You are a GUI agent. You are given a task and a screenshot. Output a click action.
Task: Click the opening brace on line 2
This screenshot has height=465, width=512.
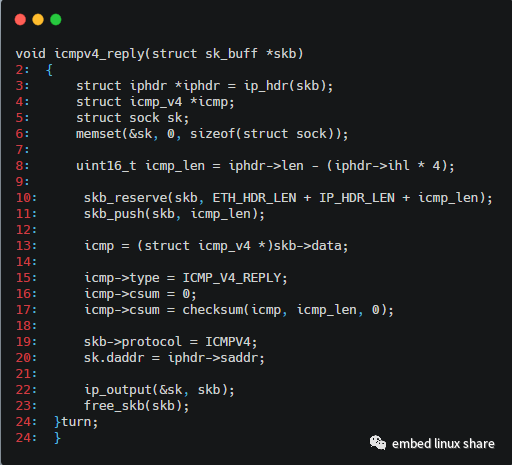click(x=49, y=70)
